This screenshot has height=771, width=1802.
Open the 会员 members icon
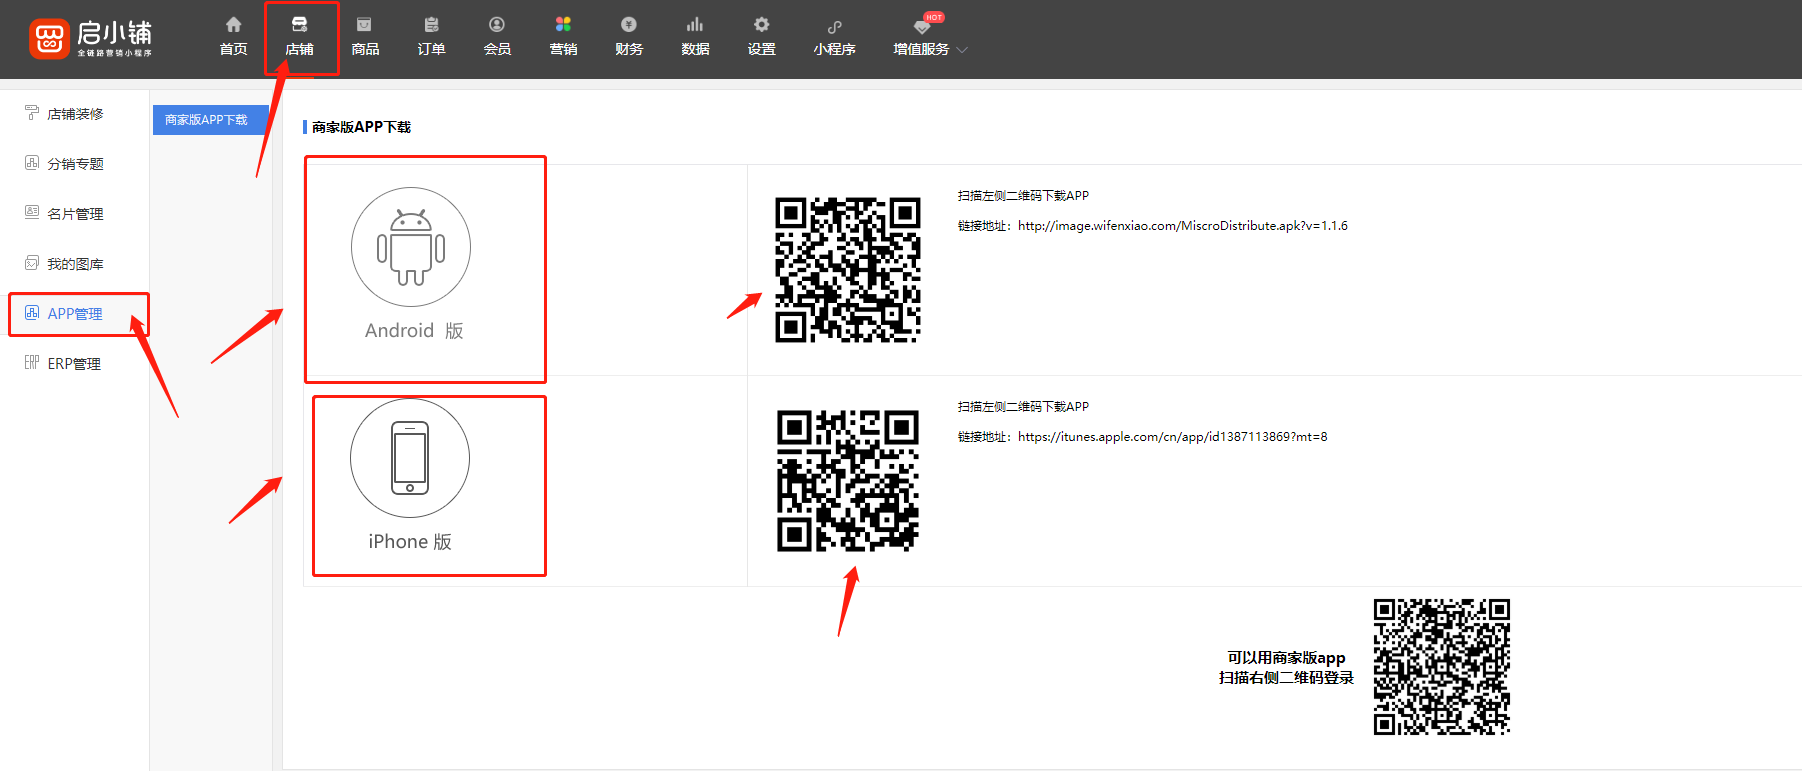[x=497, y=25]
